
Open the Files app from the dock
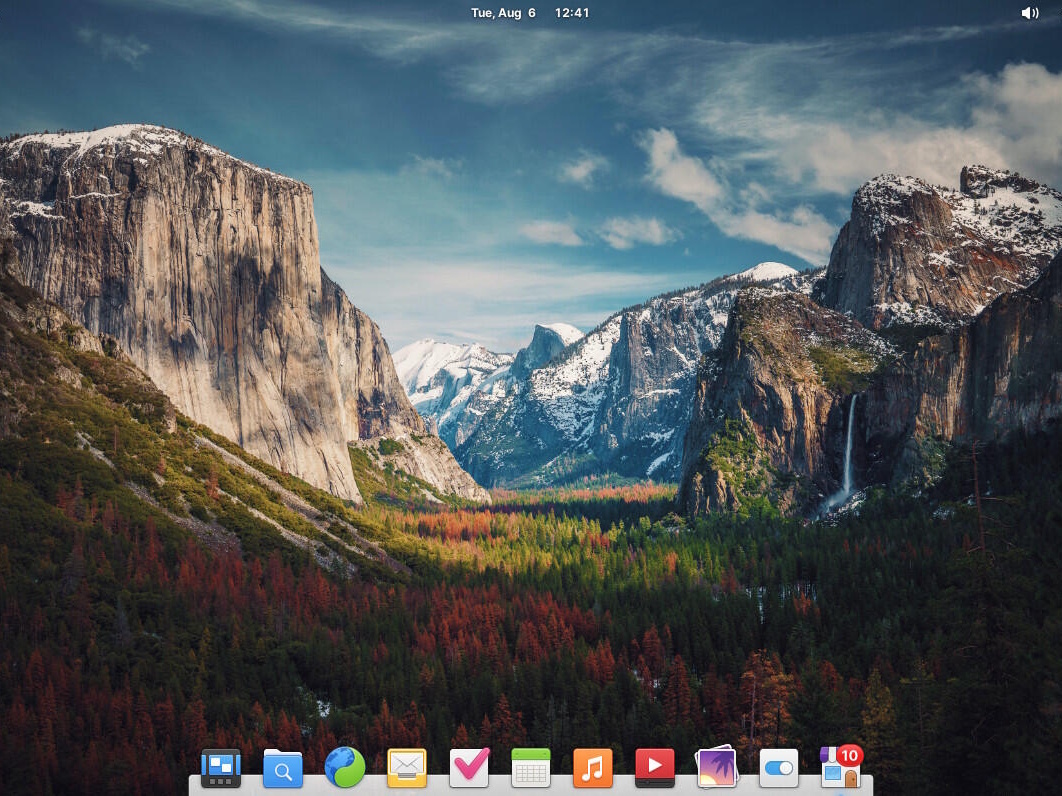[x=283, y=768]
